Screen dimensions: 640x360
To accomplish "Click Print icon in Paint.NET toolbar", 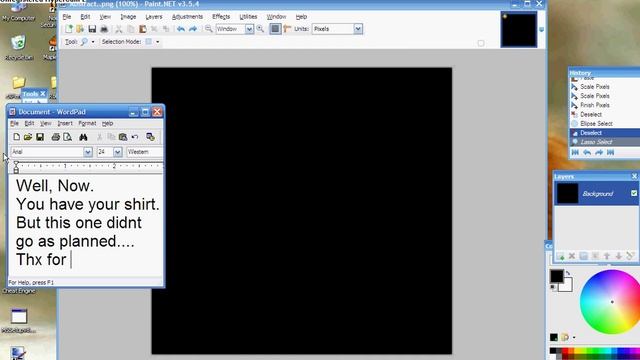I will coord(104,29).
